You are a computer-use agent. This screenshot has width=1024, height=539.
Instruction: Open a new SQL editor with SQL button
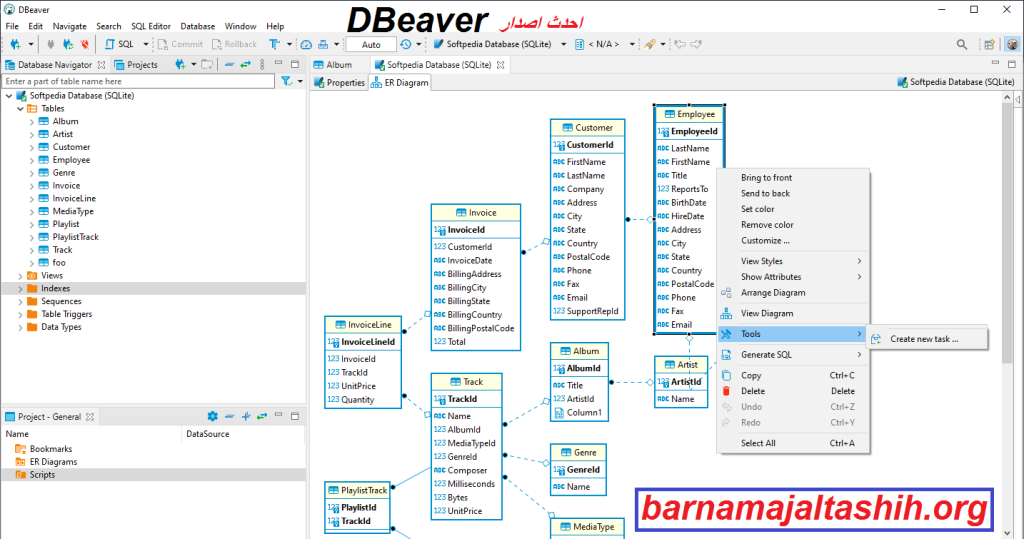pyautogui.click(x=120, y=44)
